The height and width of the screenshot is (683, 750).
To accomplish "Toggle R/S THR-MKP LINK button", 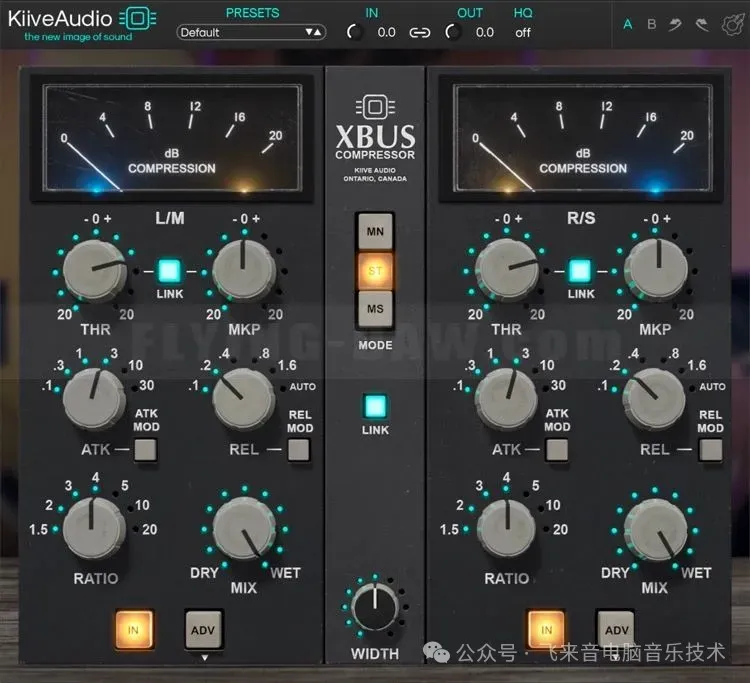I will [x=580, y=271].
